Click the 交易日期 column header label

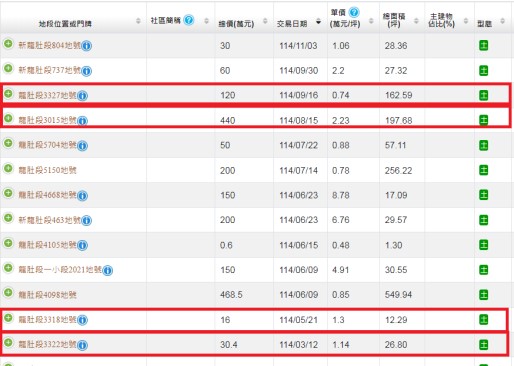coord(292,24)
